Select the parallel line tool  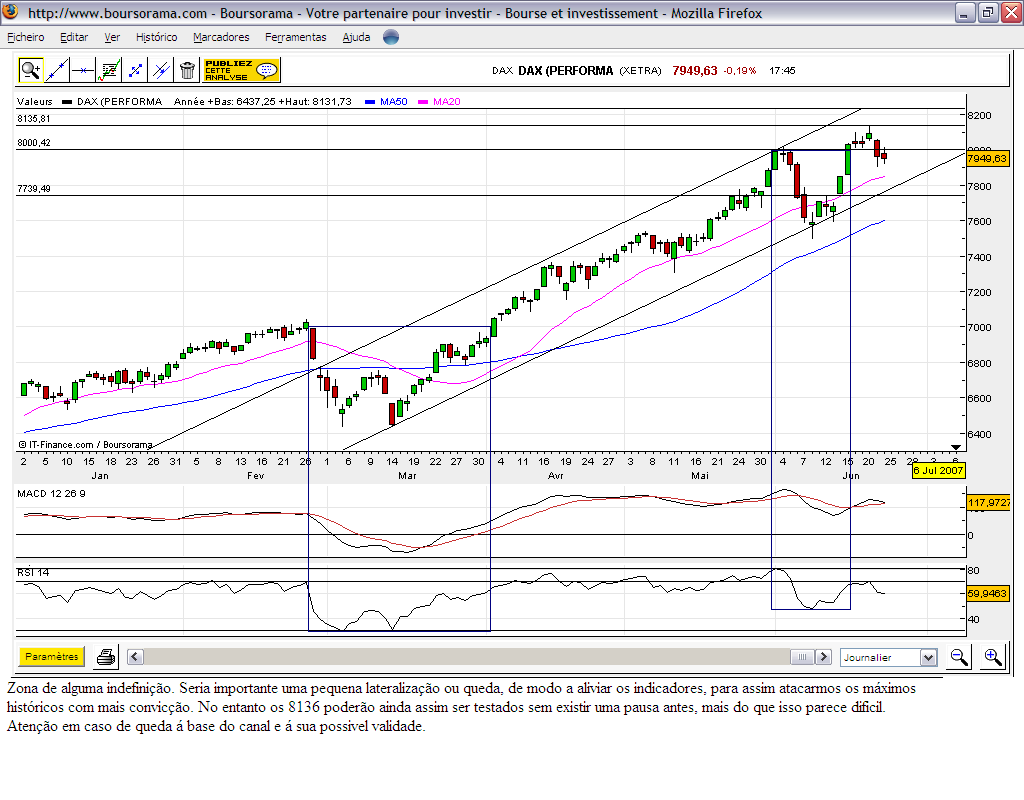point(161,70)
